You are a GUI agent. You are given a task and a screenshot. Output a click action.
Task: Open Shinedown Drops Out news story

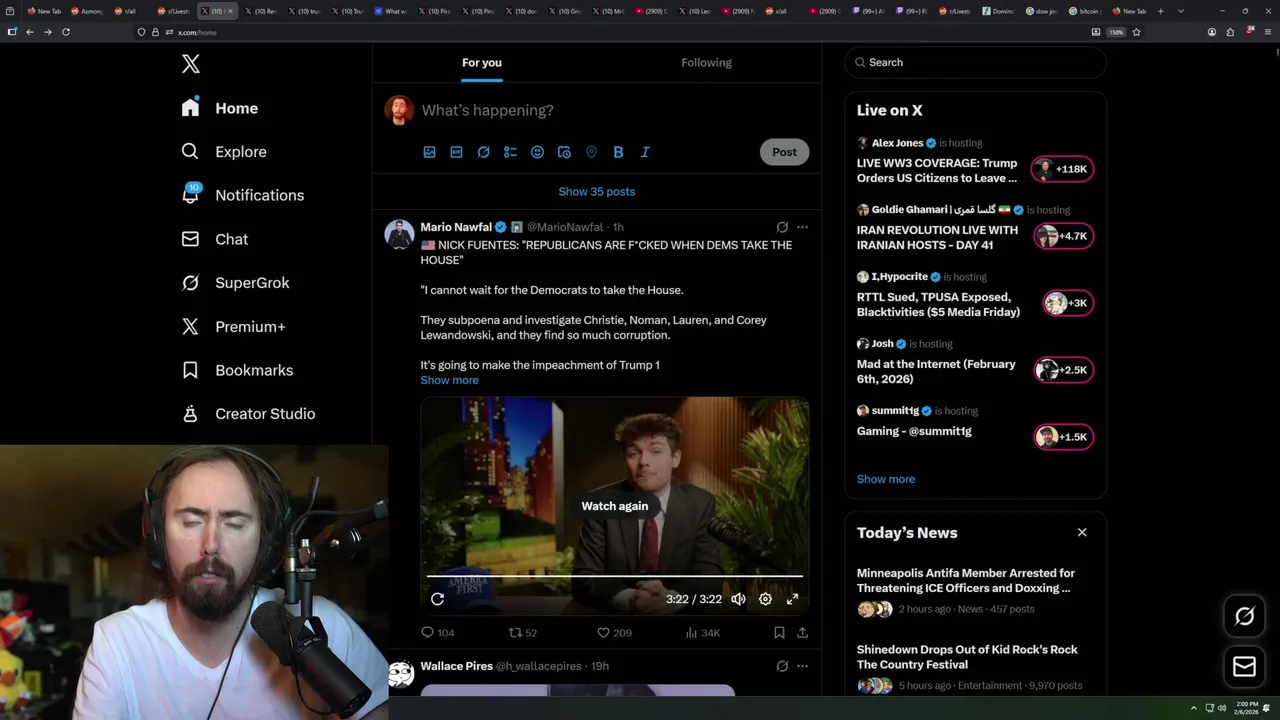[x=975, y=667]
